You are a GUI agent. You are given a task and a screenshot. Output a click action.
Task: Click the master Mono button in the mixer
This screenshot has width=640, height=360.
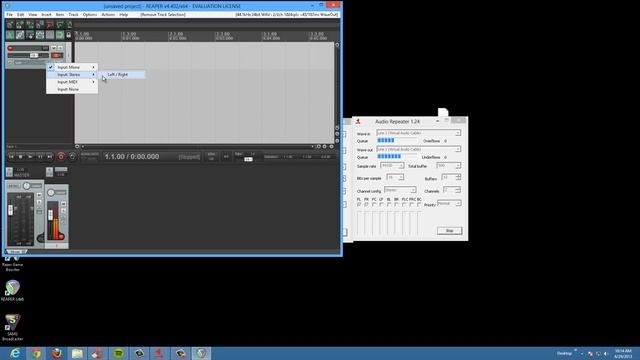point(14,186)
